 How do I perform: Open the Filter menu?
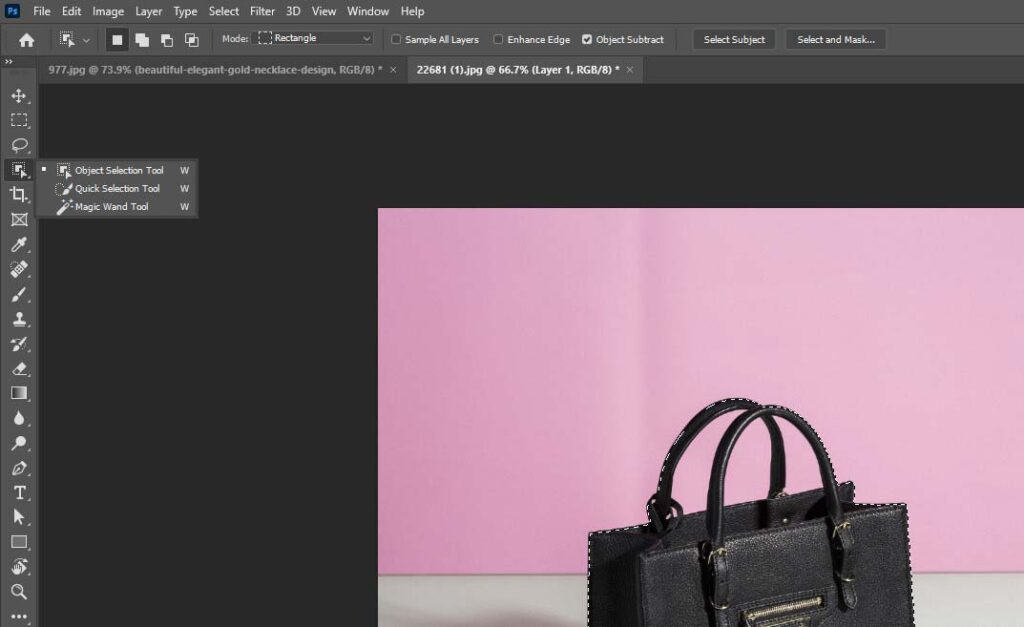pyautogui.click(x=262, y=11)
